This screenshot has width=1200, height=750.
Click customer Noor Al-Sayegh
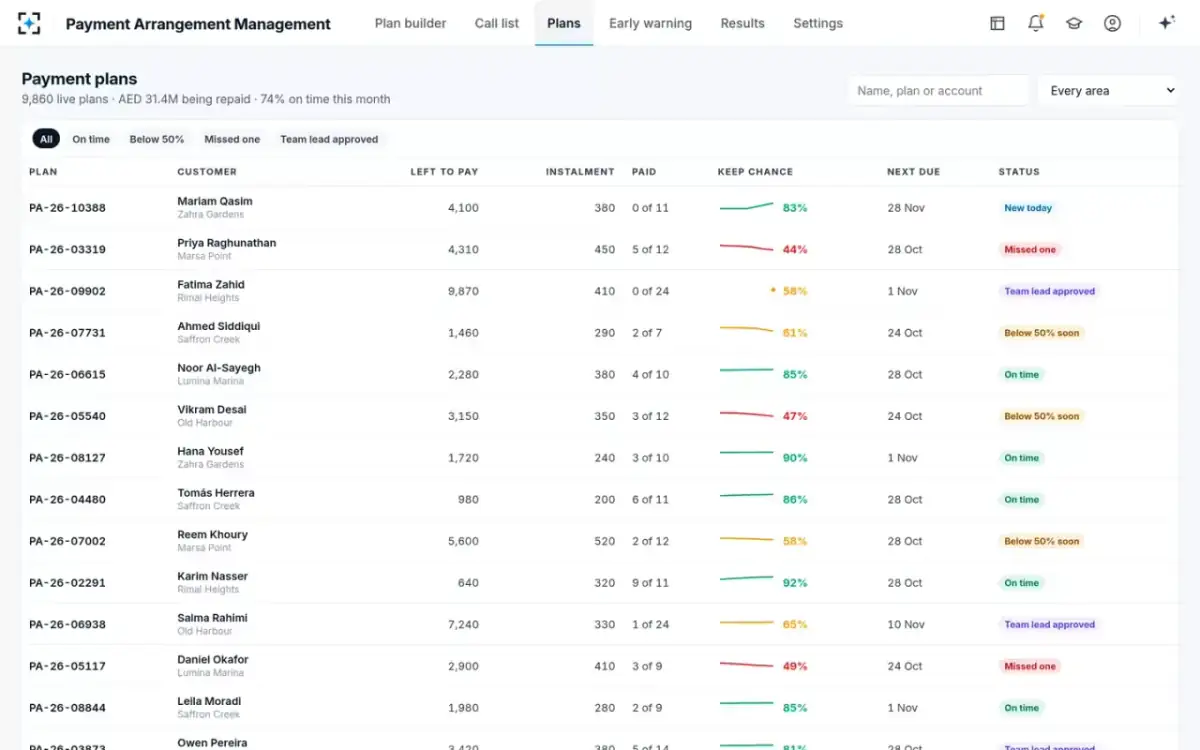[x=219, y=368]
